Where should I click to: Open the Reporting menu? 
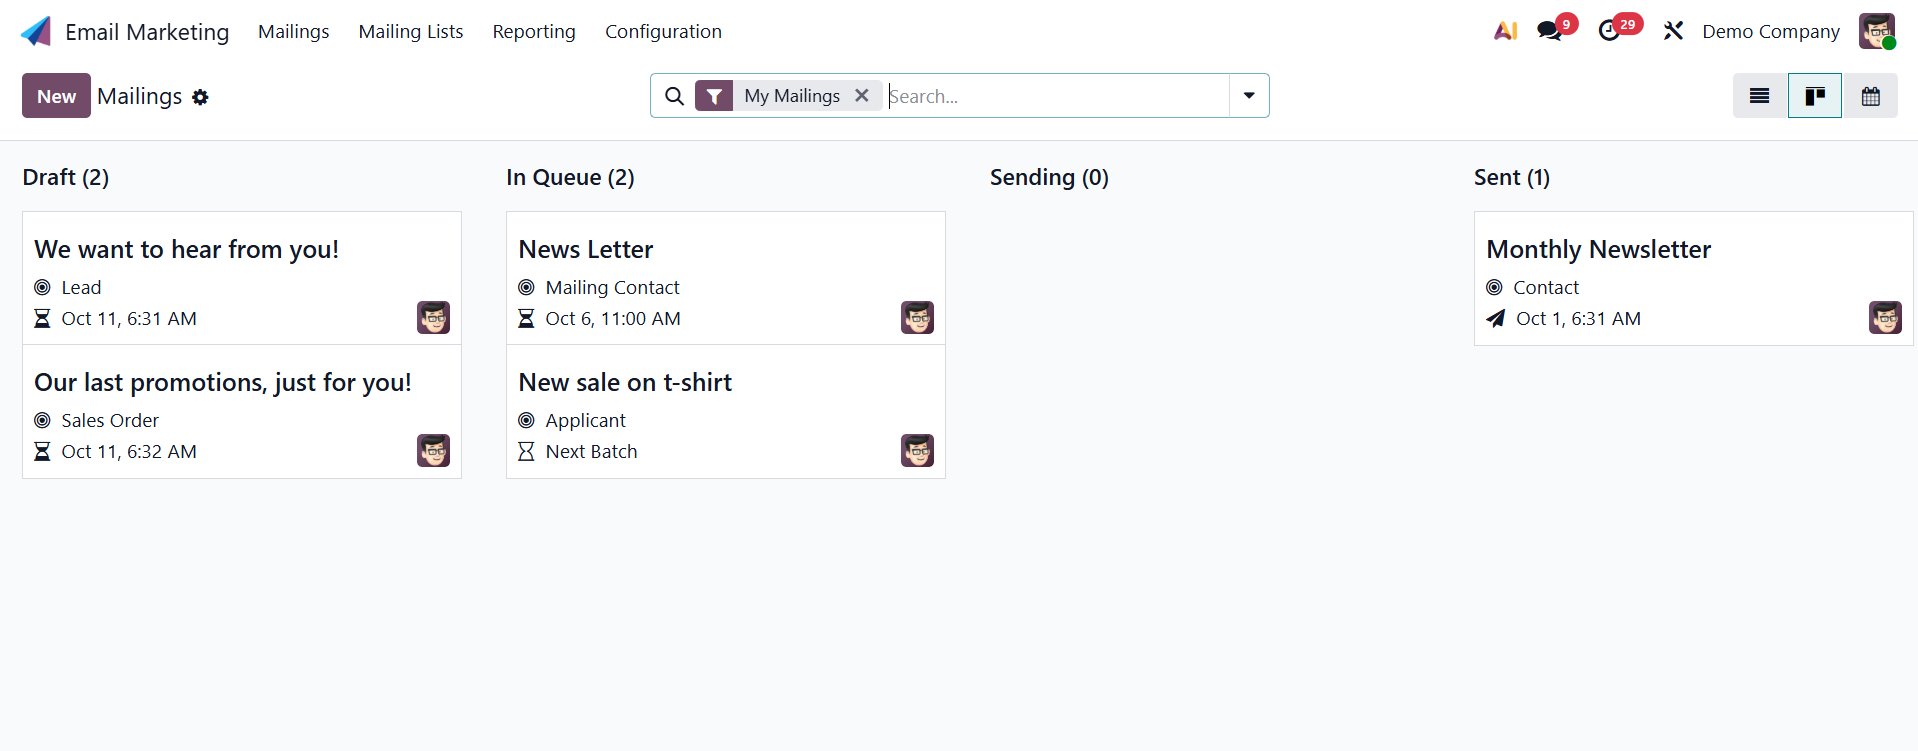tap(534, 31)
